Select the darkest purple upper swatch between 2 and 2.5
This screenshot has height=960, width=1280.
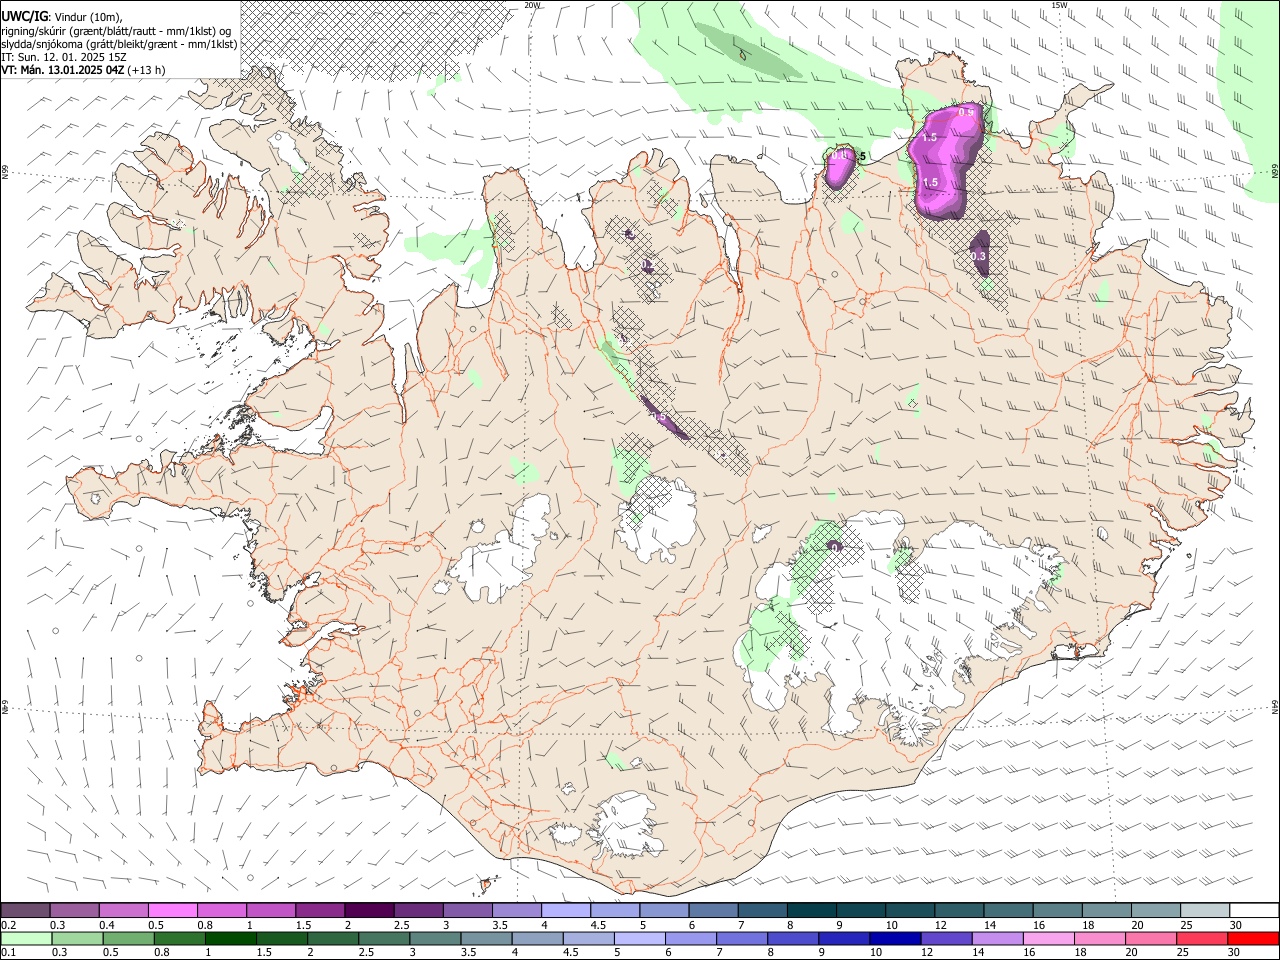[x=369, y=910]
